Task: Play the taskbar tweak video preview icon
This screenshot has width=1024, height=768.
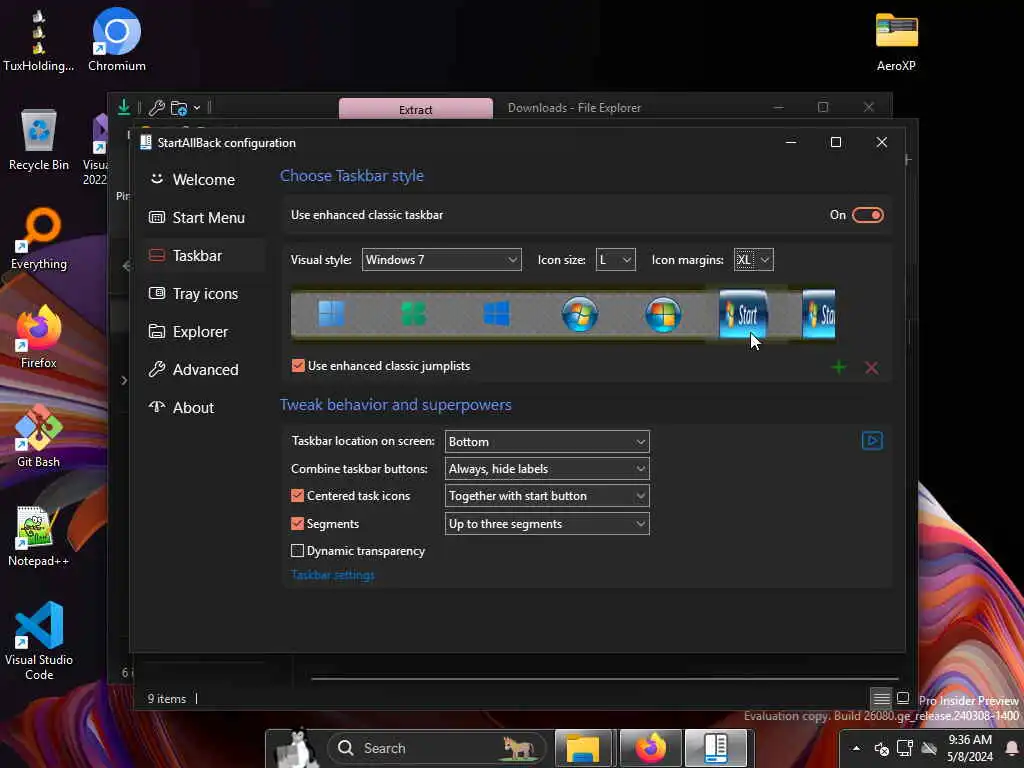Action: coord(872,441)
